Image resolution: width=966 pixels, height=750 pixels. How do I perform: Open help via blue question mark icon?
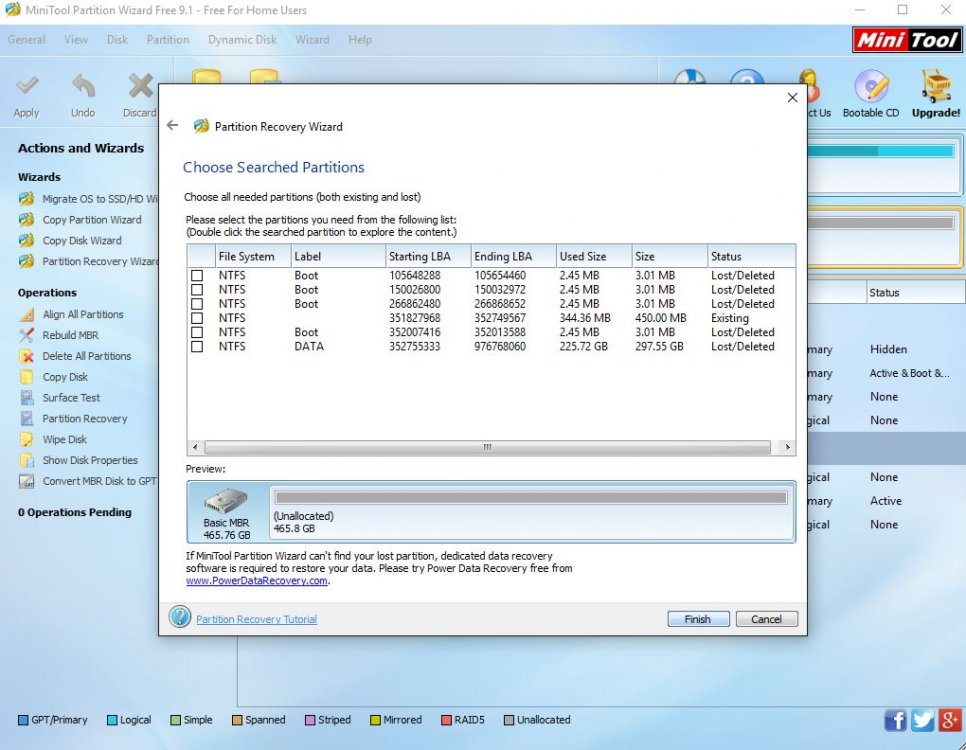(180, 618)
